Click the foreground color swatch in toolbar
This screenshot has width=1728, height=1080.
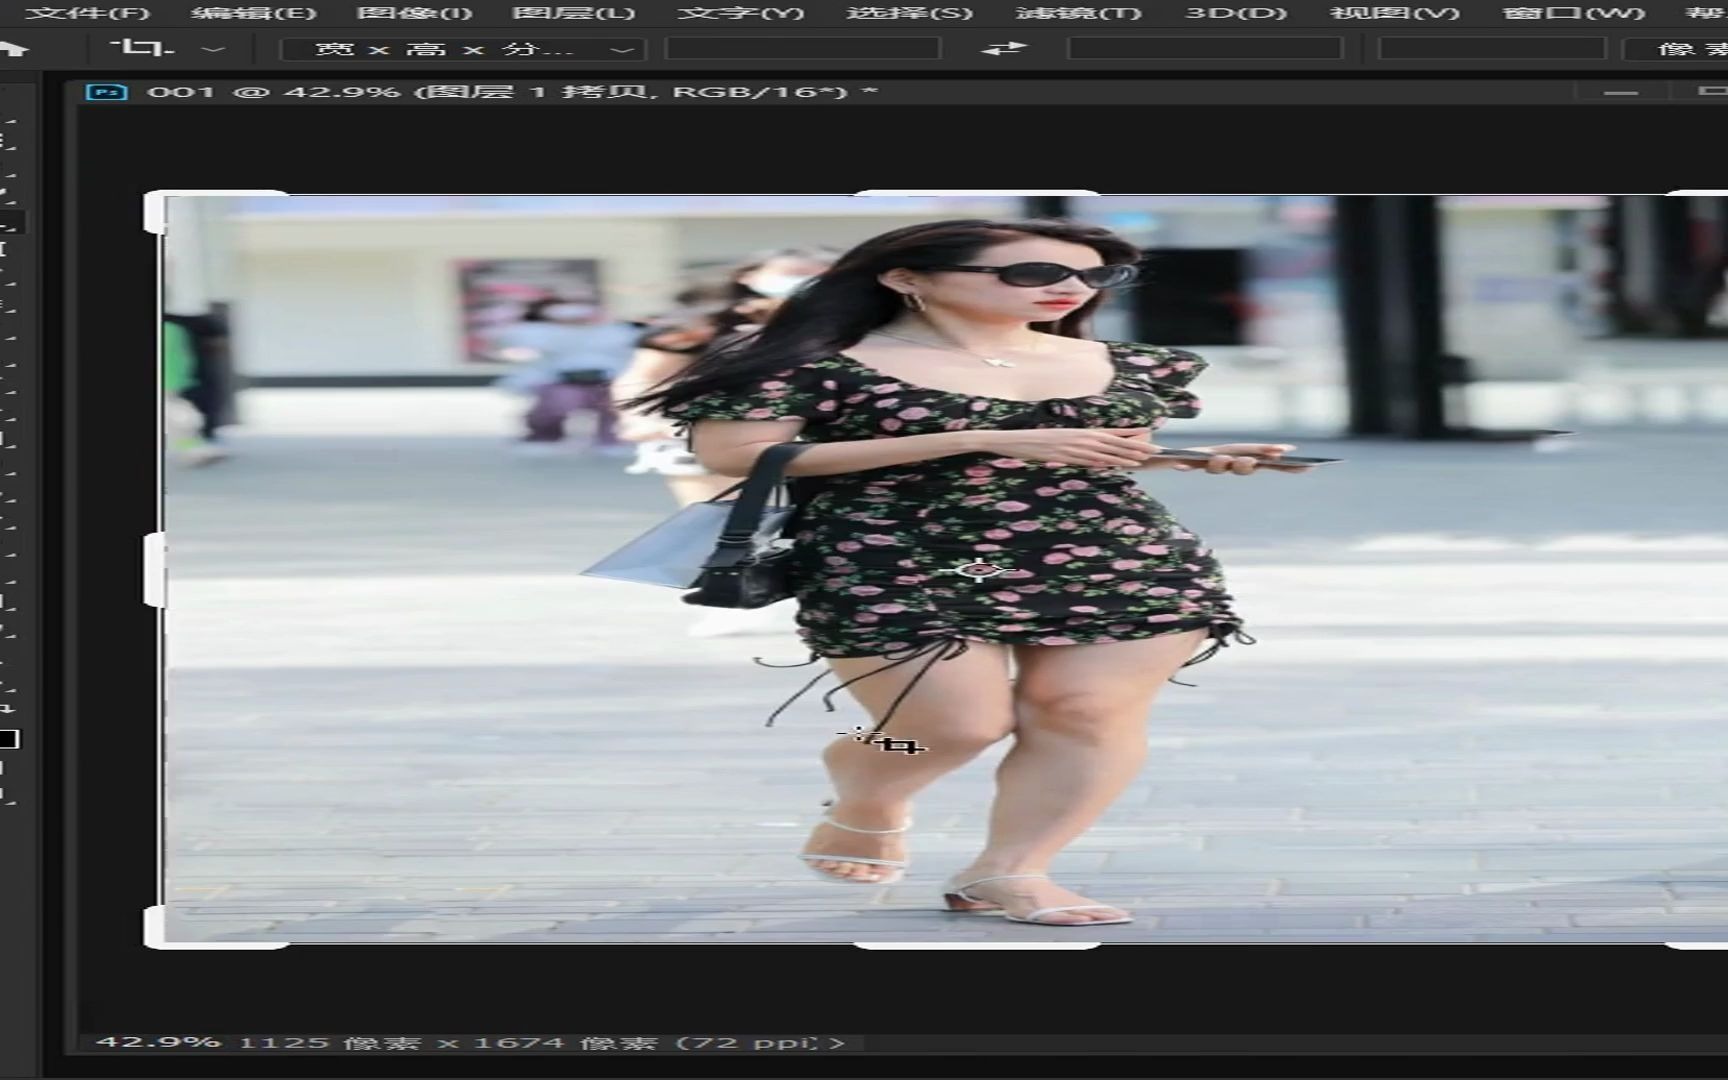tap(8, 739)
